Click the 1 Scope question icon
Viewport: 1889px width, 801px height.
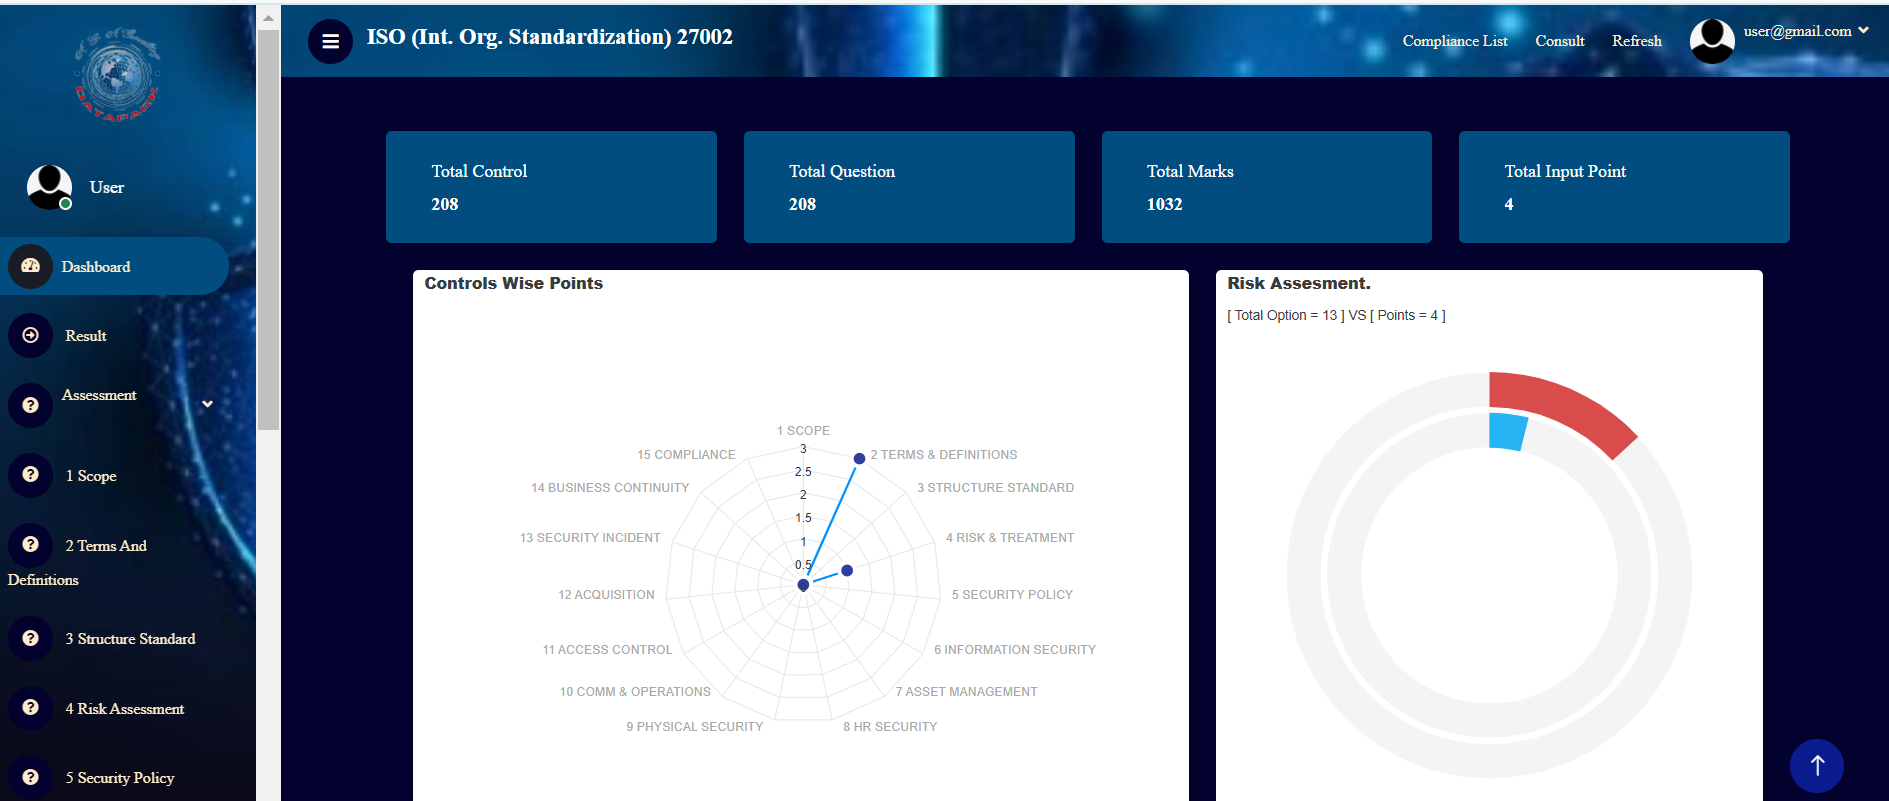pos(30,475)
